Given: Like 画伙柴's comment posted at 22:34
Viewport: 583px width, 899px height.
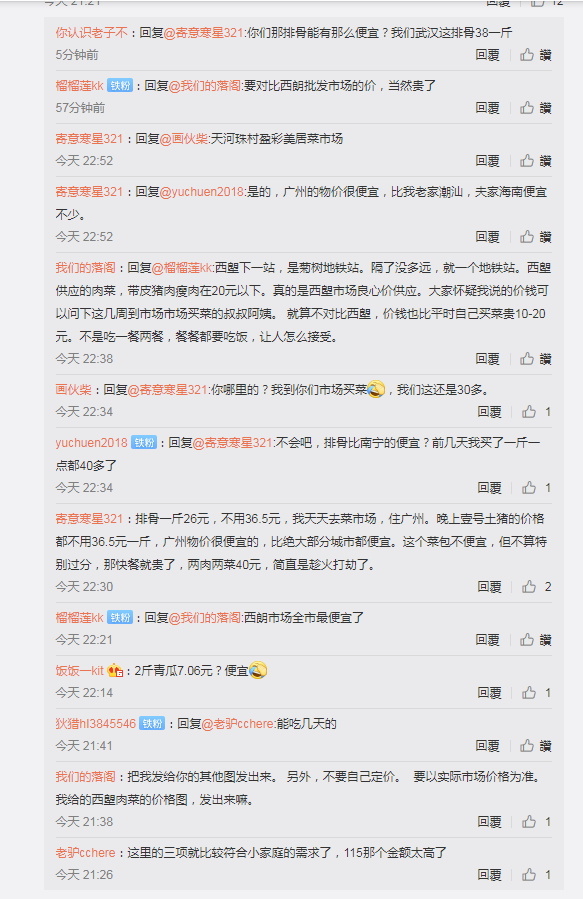Looking at the screenshot, I should [x=537, y=412].
